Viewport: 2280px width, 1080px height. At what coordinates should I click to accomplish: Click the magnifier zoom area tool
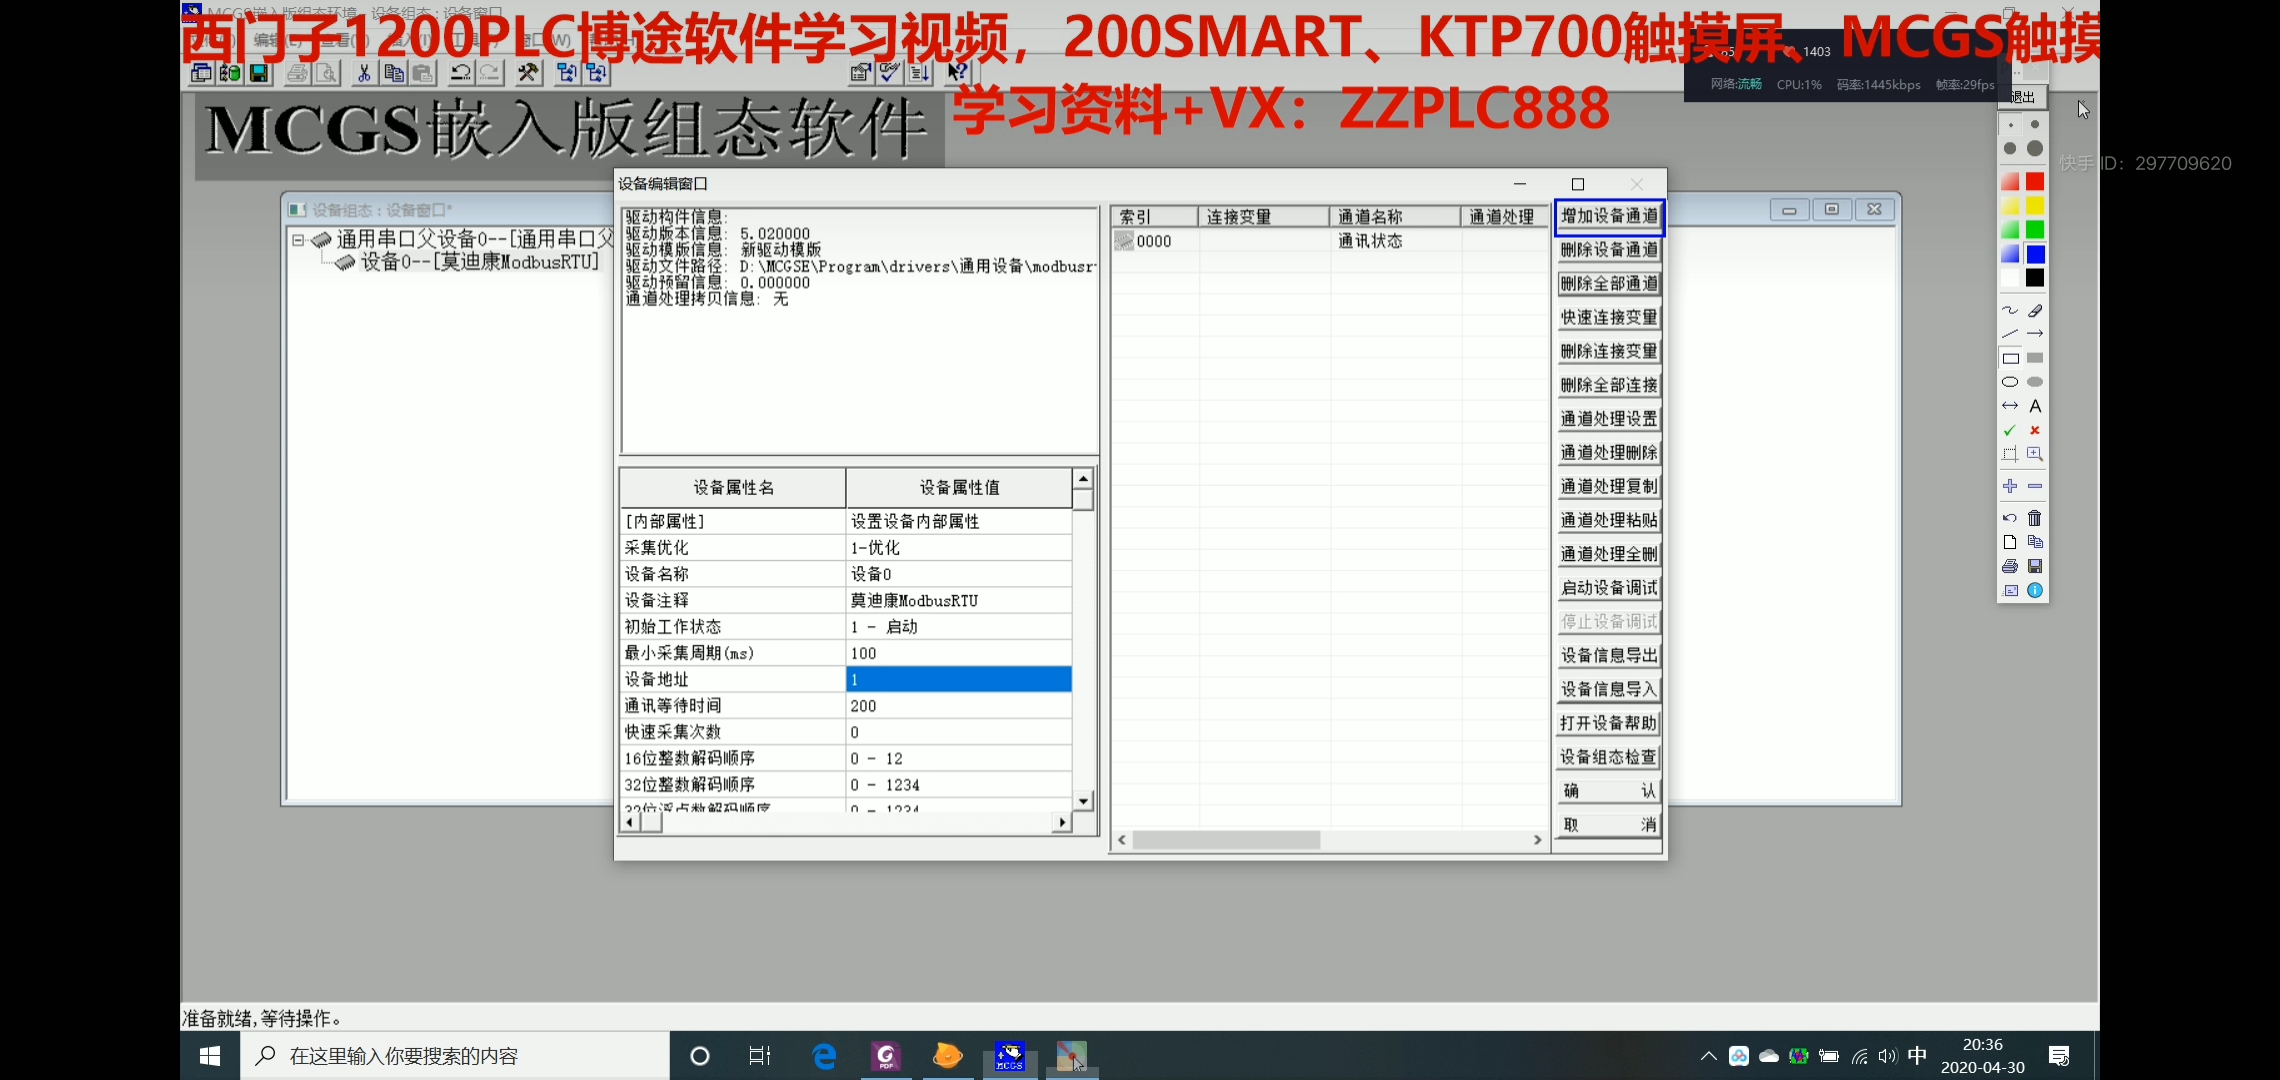[x=2035, y=454]
